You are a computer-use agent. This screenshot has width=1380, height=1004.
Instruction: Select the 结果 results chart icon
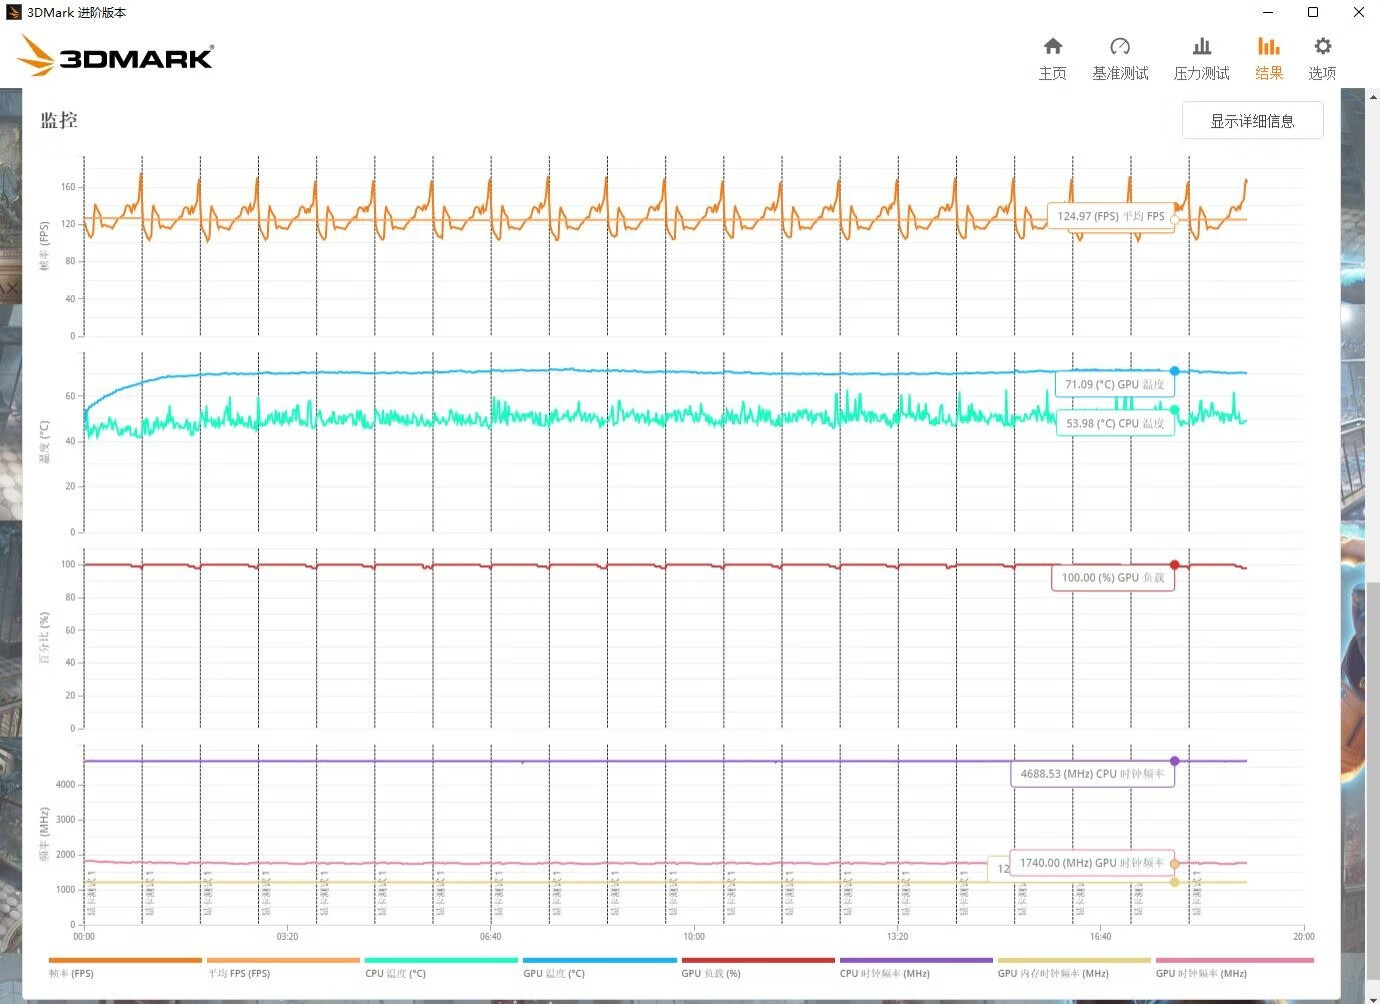coord(1269,58)
